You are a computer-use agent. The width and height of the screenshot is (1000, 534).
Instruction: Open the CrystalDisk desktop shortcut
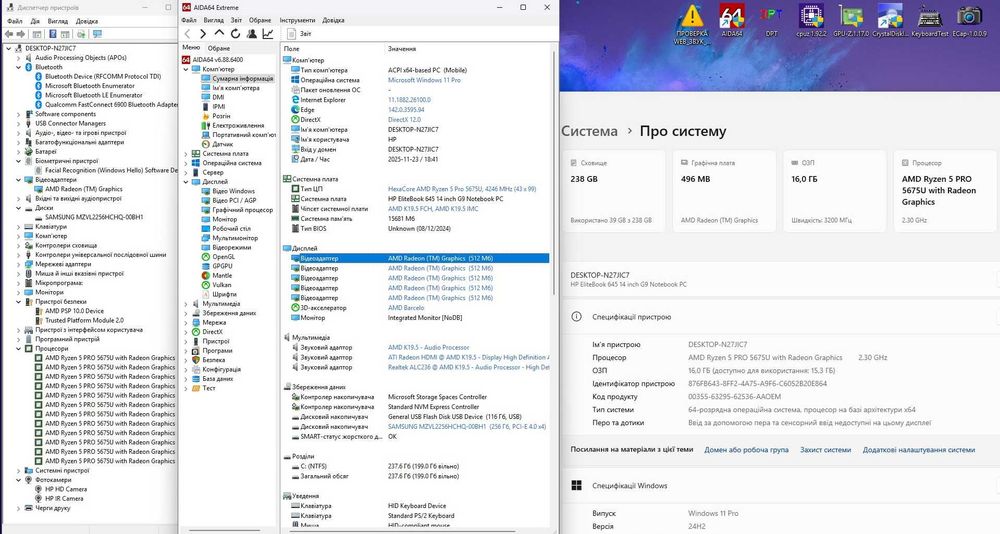click(890, 20)
